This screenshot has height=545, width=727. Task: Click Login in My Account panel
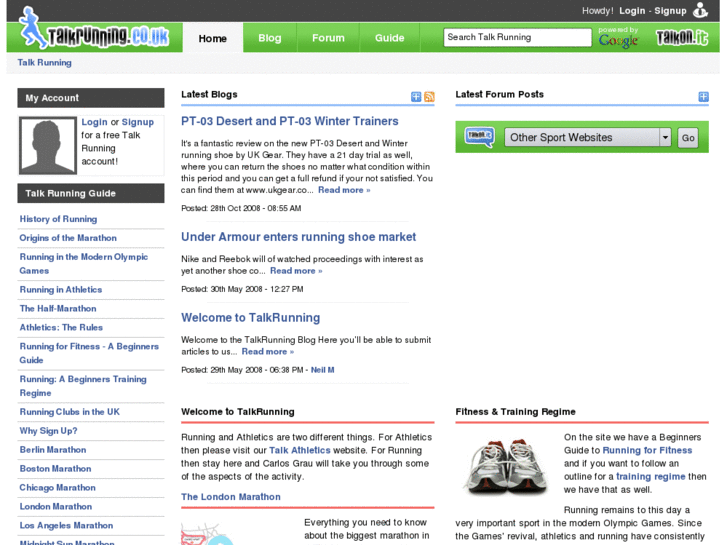94,122
